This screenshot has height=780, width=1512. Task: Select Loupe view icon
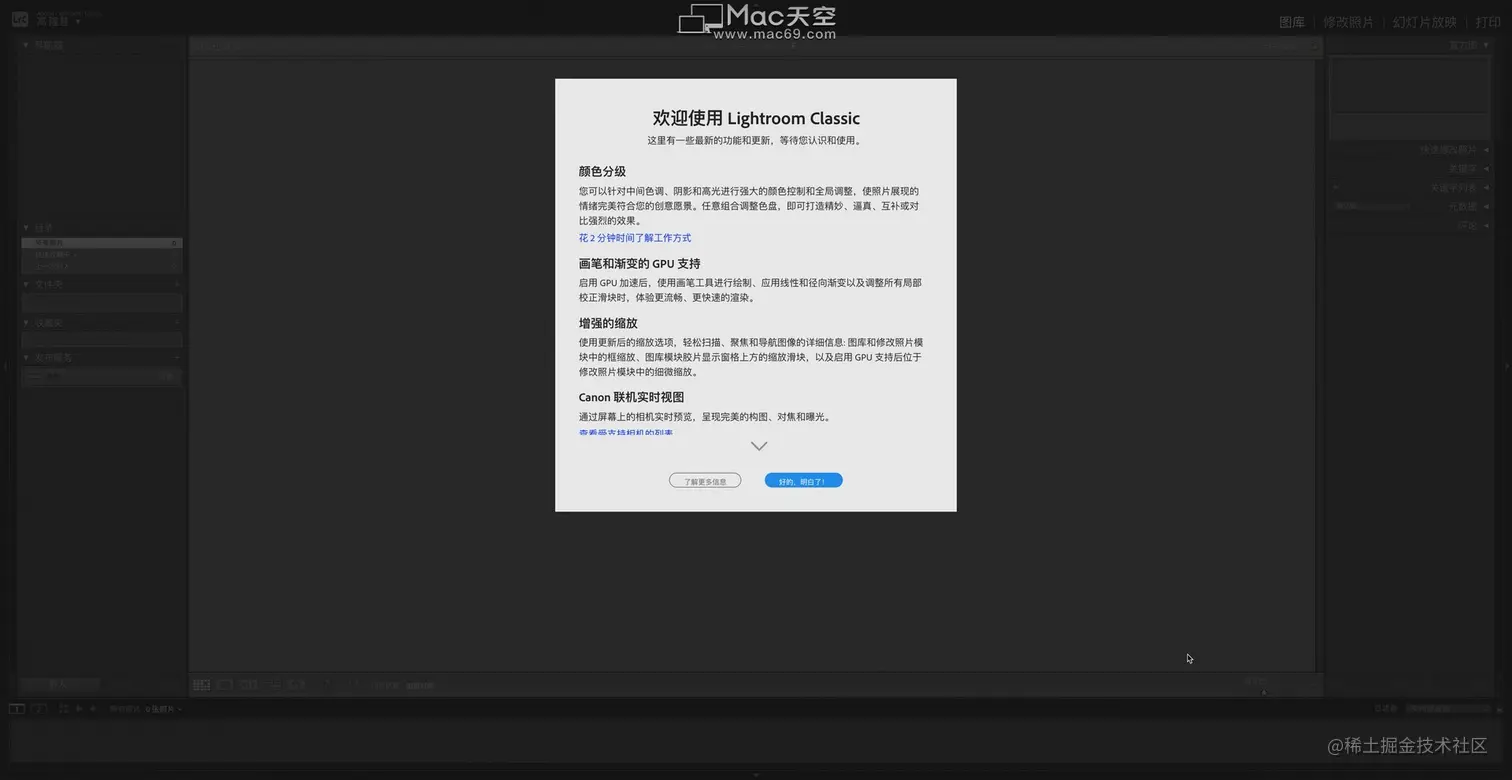pos(225,685)
